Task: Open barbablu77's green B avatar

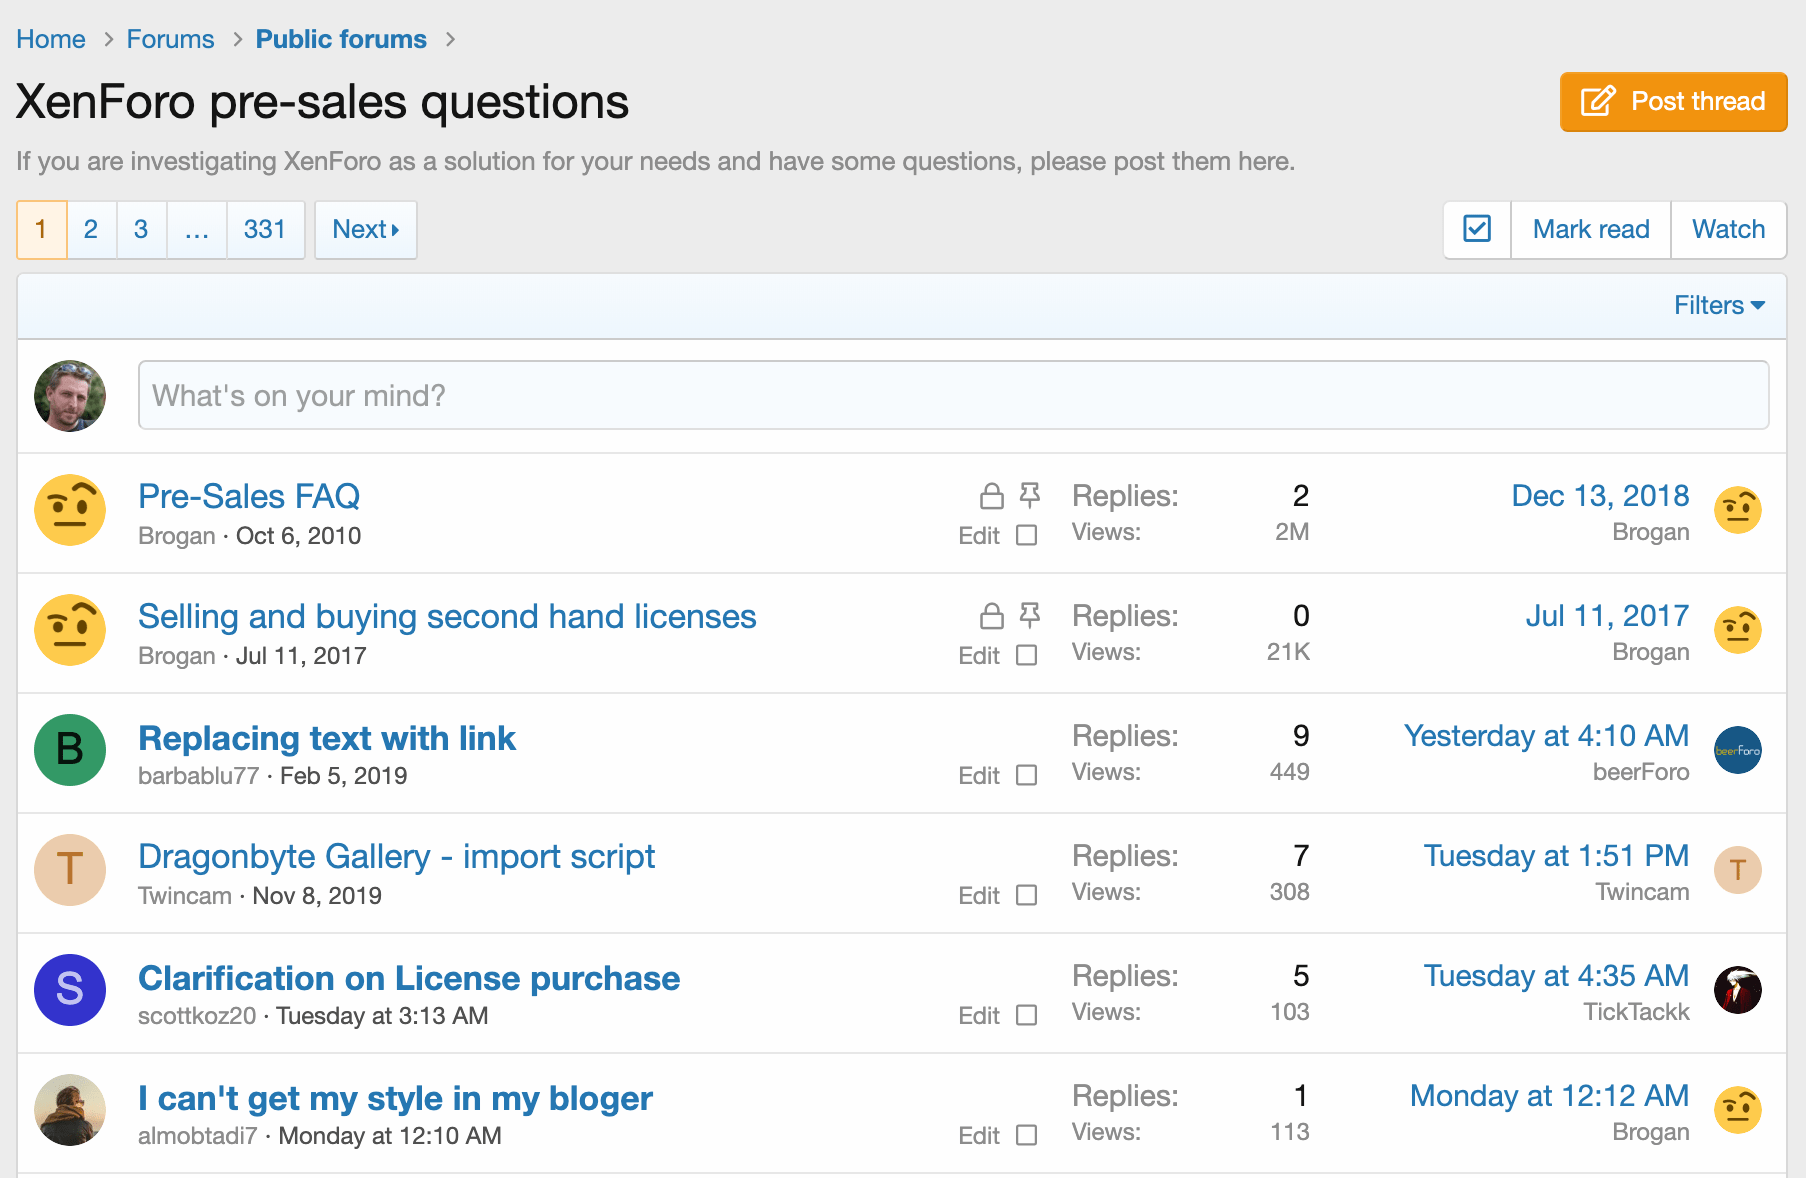Action: pyautogui.click(x=70, y=750)
